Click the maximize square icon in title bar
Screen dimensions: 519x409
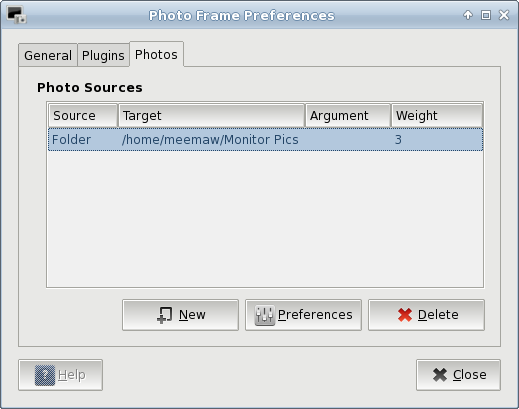(486, 15)
